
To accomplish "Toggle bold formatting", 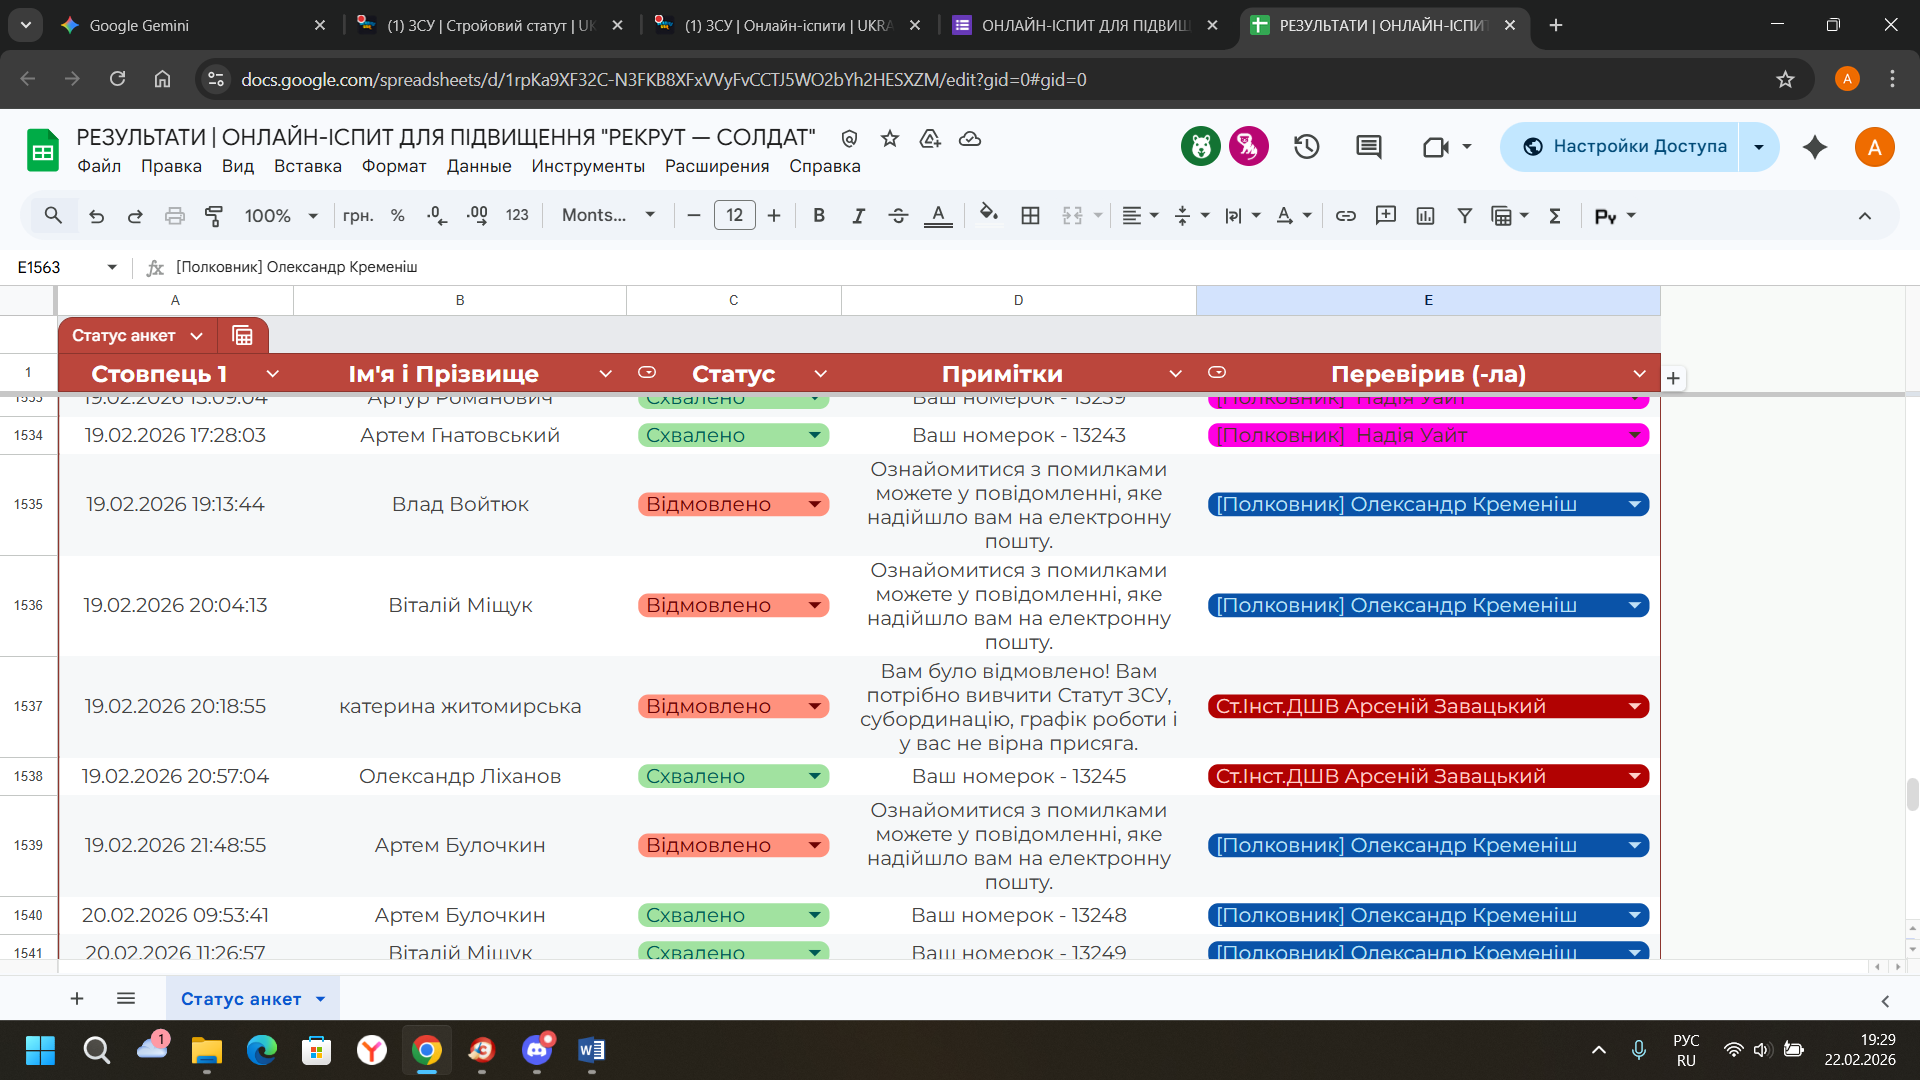I will (819, 215).
